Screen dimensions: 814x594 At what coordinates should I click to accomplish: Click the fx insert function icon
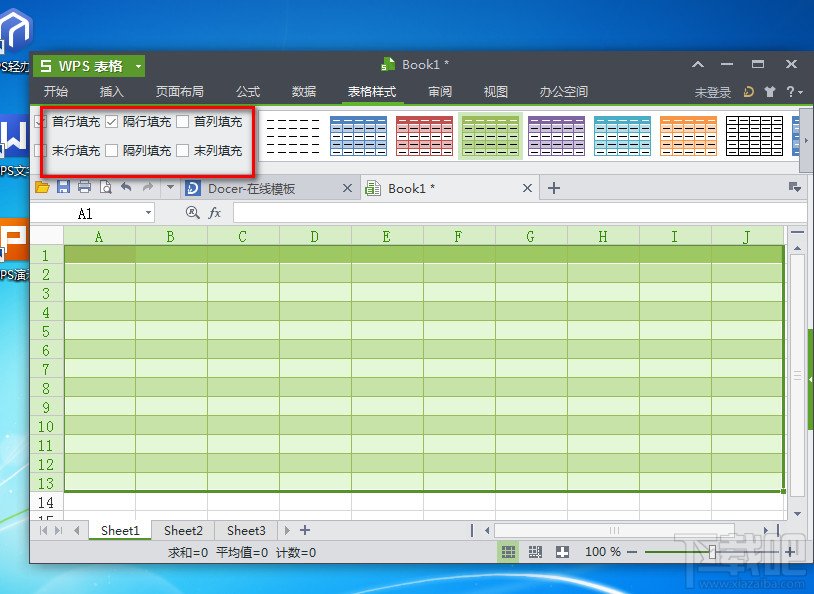pos(214,213)
